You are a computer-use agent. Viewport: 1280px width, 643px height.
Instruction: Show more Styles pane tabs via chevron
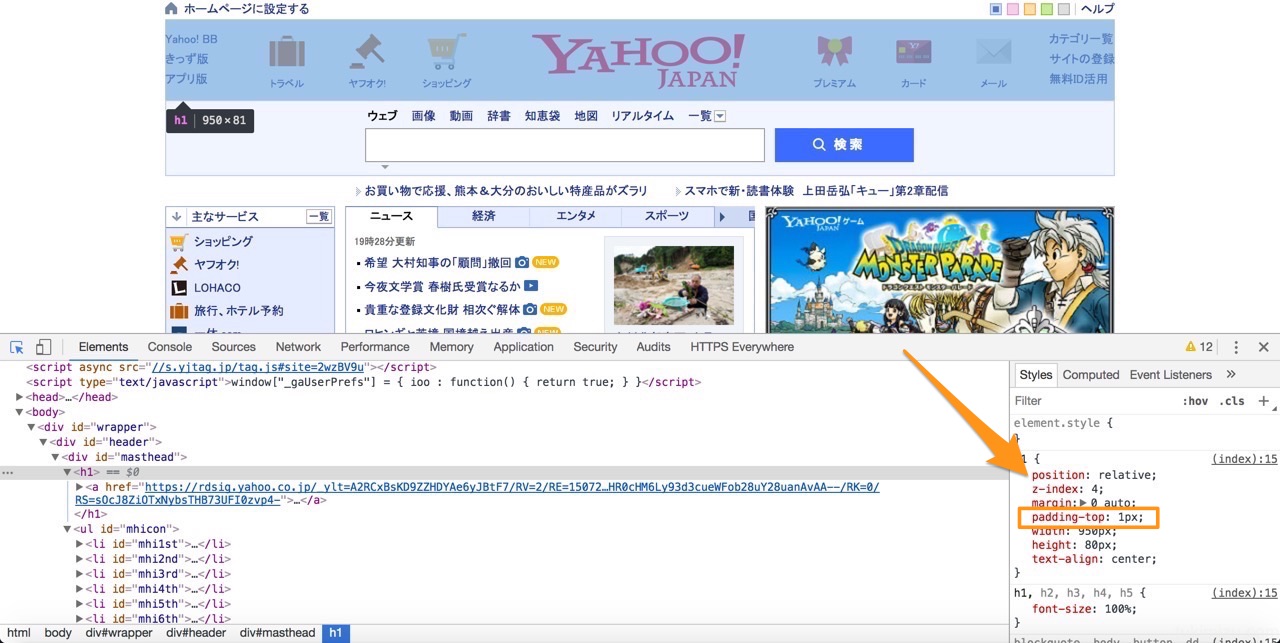(x=1231, y=375)
